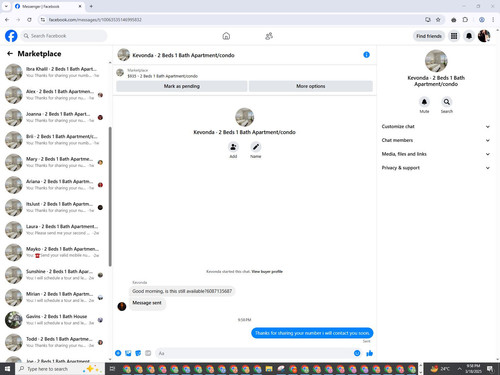This screenshot has width=500, height=375.
Task: Expand Media, files and links section
Action: click(436, 154)
